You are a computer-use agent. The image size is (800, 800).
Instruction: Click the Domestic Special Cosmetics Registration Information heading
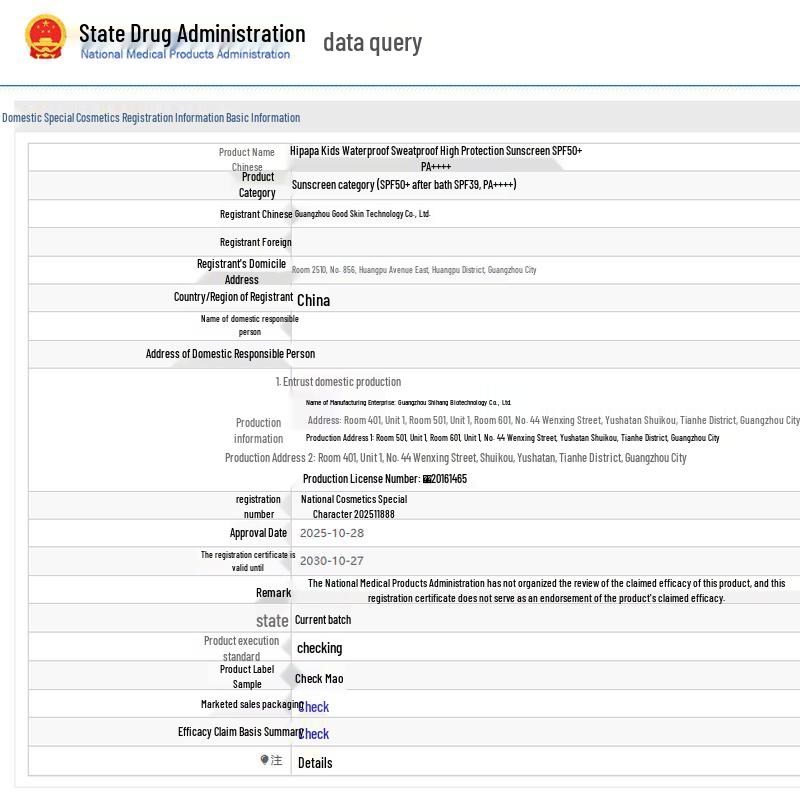pos(151,118)
